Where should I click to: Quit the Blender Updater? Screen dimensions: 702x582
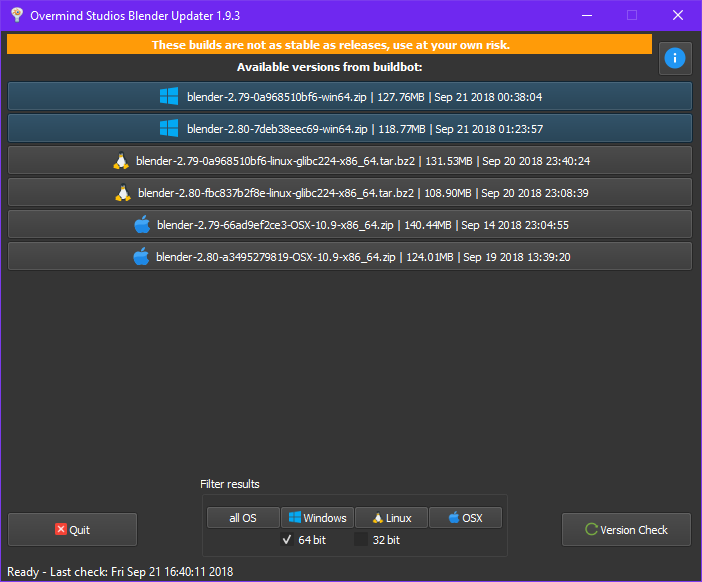point(73,530)
